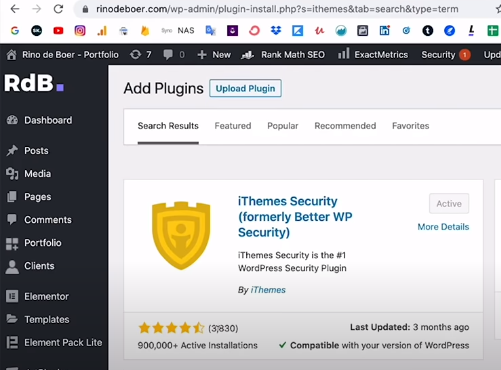Click the Active button for iThemes Security
The height and width of the screenshot is (370, 501).
(449, 203)
